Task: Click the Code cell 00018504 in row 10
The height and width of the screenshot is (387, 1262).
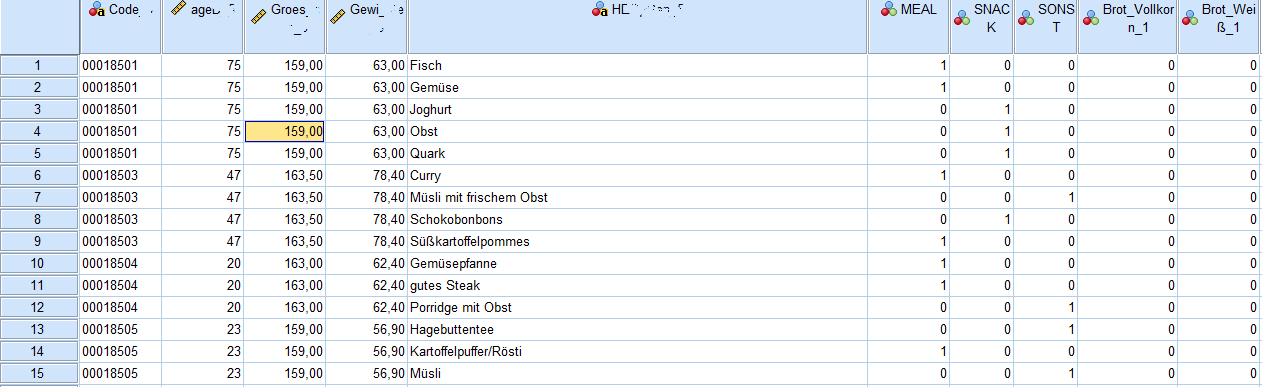Action: (x=120, y=264)
